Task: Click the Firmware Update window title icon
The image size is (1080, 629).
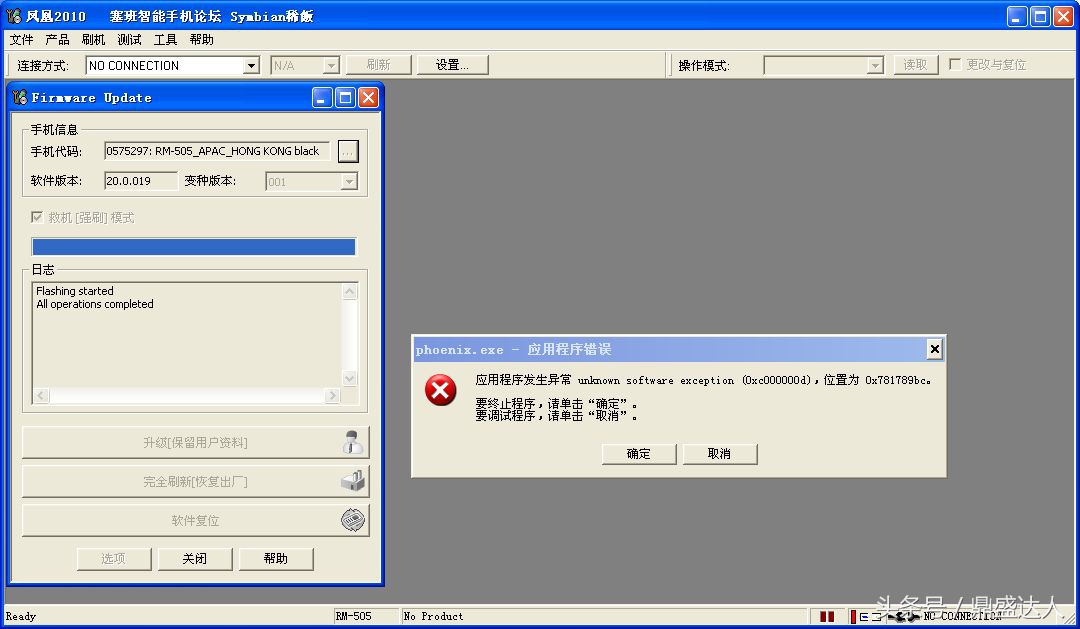Action: click(x=18, y=97)
